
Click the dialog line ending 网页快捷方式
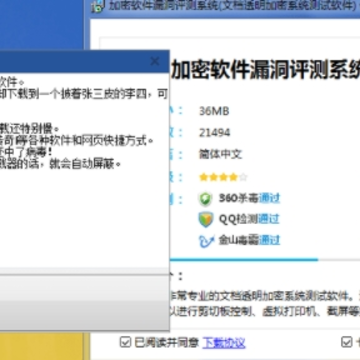pyautogui.click(x=77, y=141)
